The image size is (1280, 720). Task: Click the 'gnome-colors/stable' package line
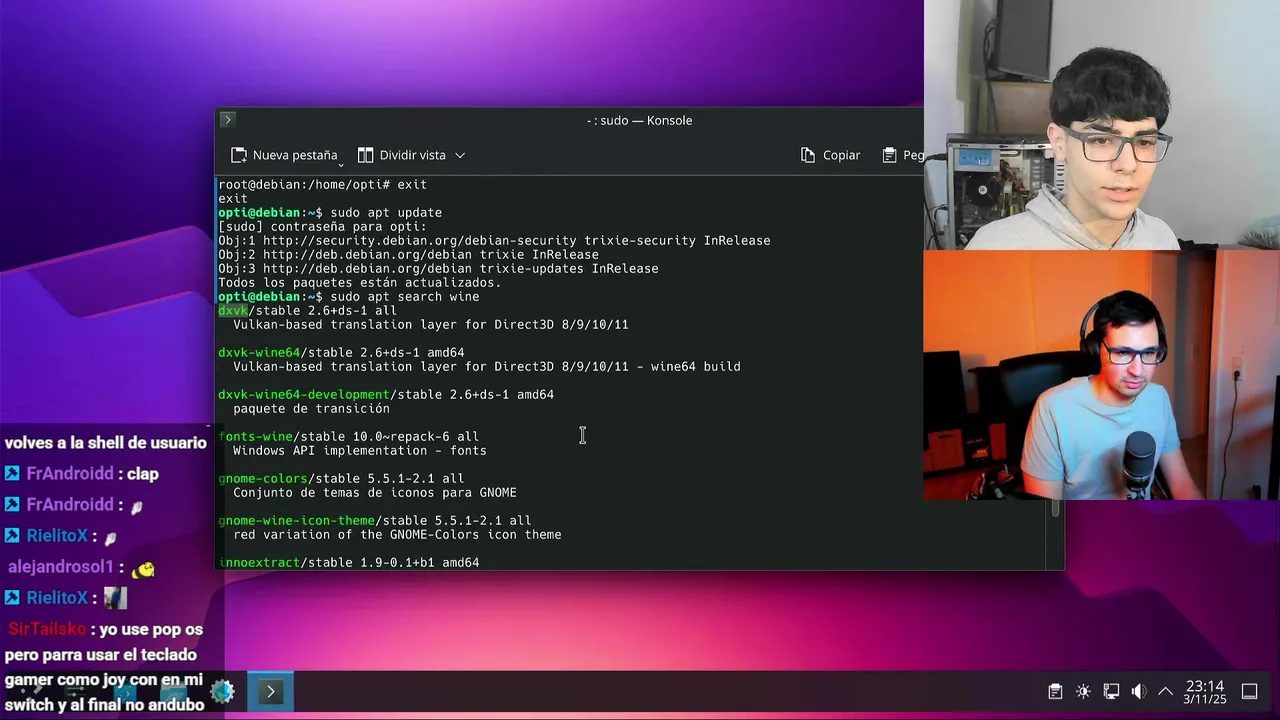[x=341, y=479]
